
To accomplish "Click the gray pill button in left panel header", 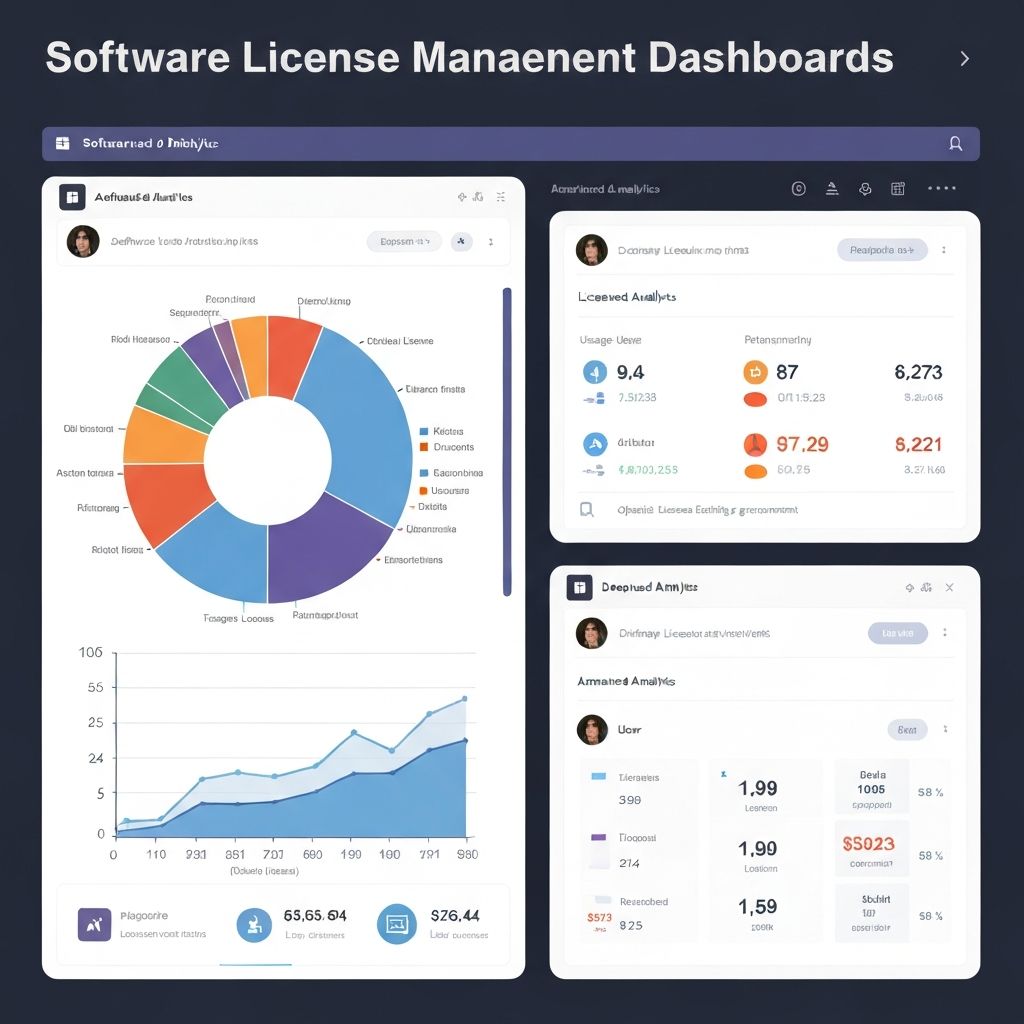I will 404,241.
